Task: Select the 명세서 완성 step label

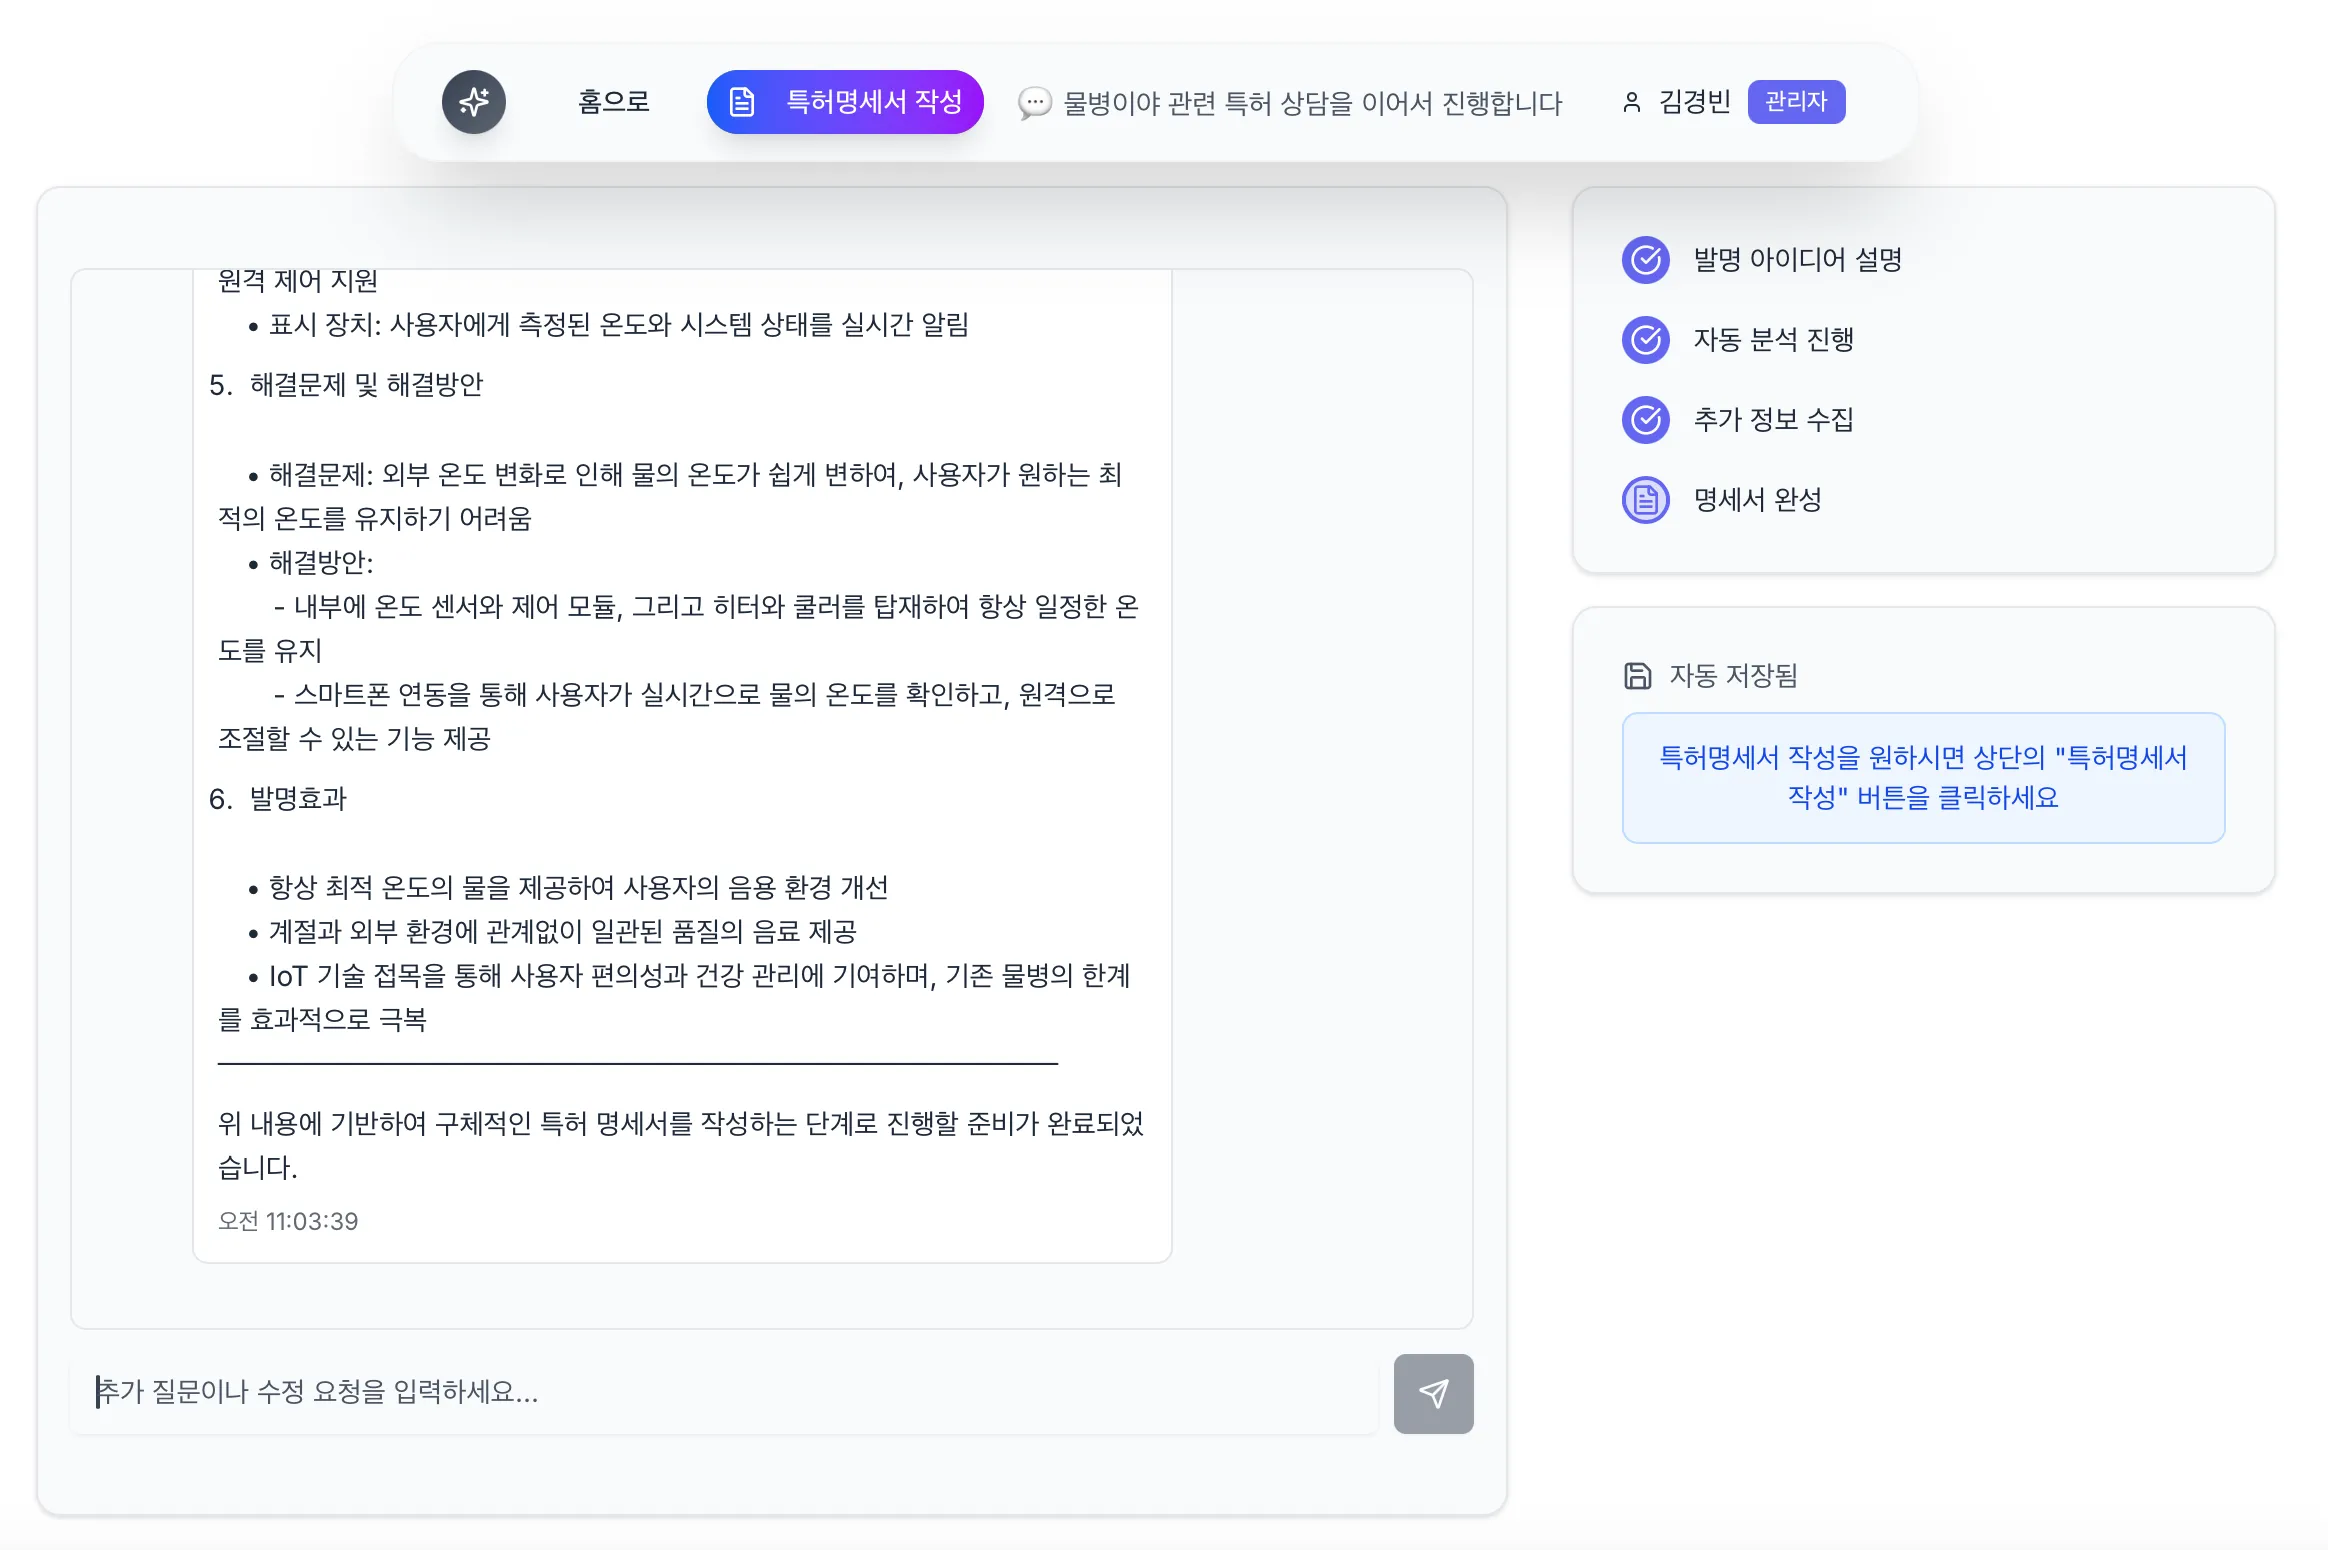Action: pyautogui.click(x=1757, y=500)
